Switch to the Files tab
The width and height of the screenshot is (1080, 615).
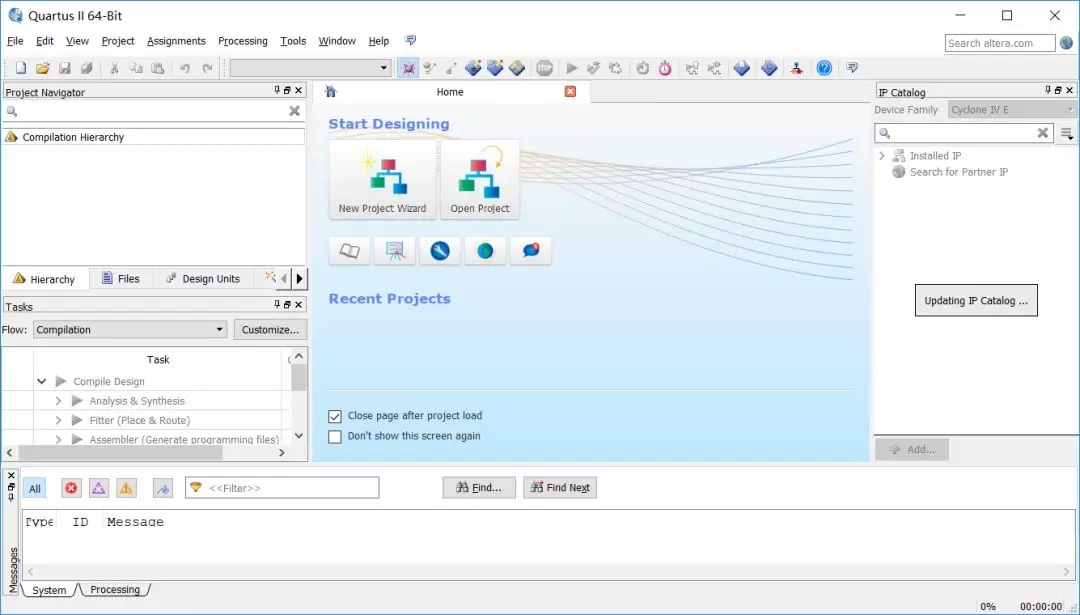[121, 278]
